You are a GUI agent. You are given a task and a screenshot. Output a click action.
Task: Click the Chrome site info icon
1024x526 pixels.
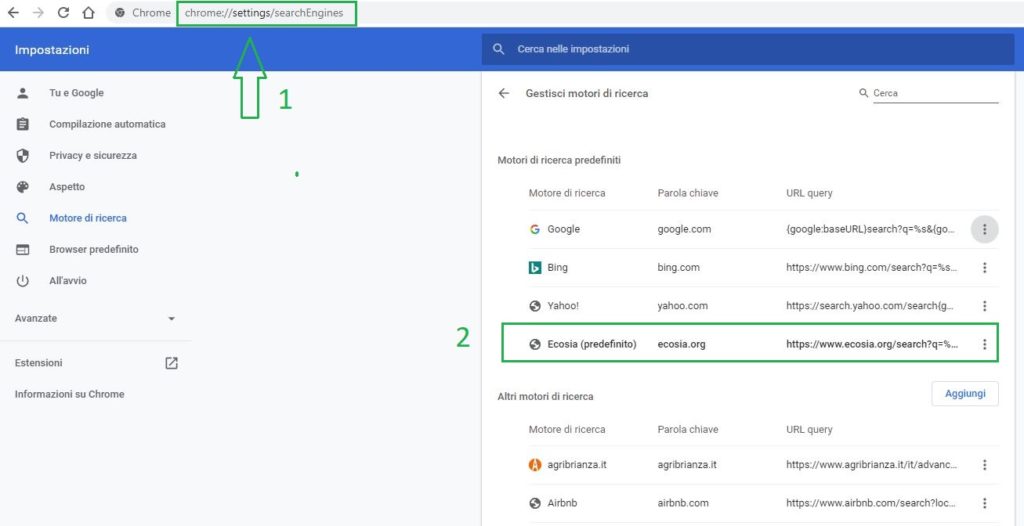click(x=120, y=12)
